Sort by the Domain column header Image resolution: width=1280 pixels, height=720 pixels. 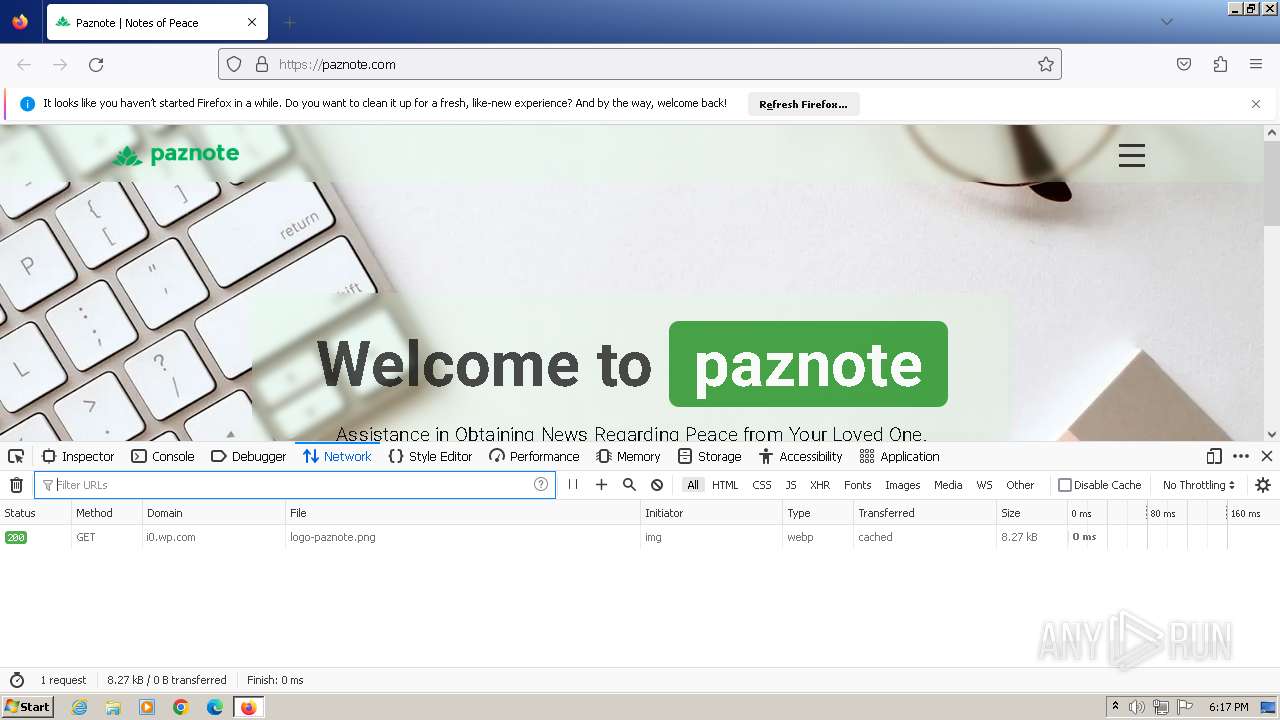[214, 513]
